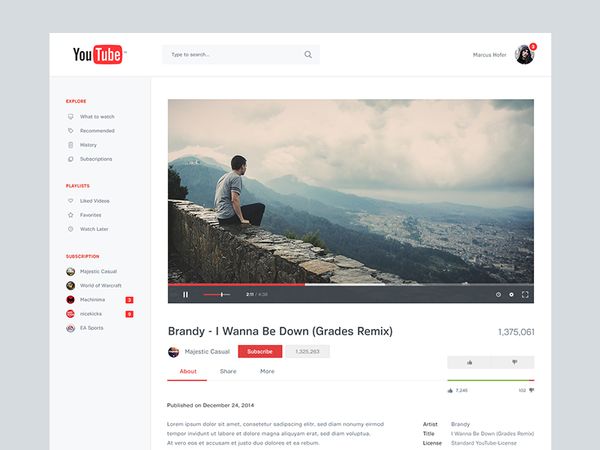Click the Favorites star icon
Image resolution: width=600 pixels, height=450 pixels.
click(70, 215)
